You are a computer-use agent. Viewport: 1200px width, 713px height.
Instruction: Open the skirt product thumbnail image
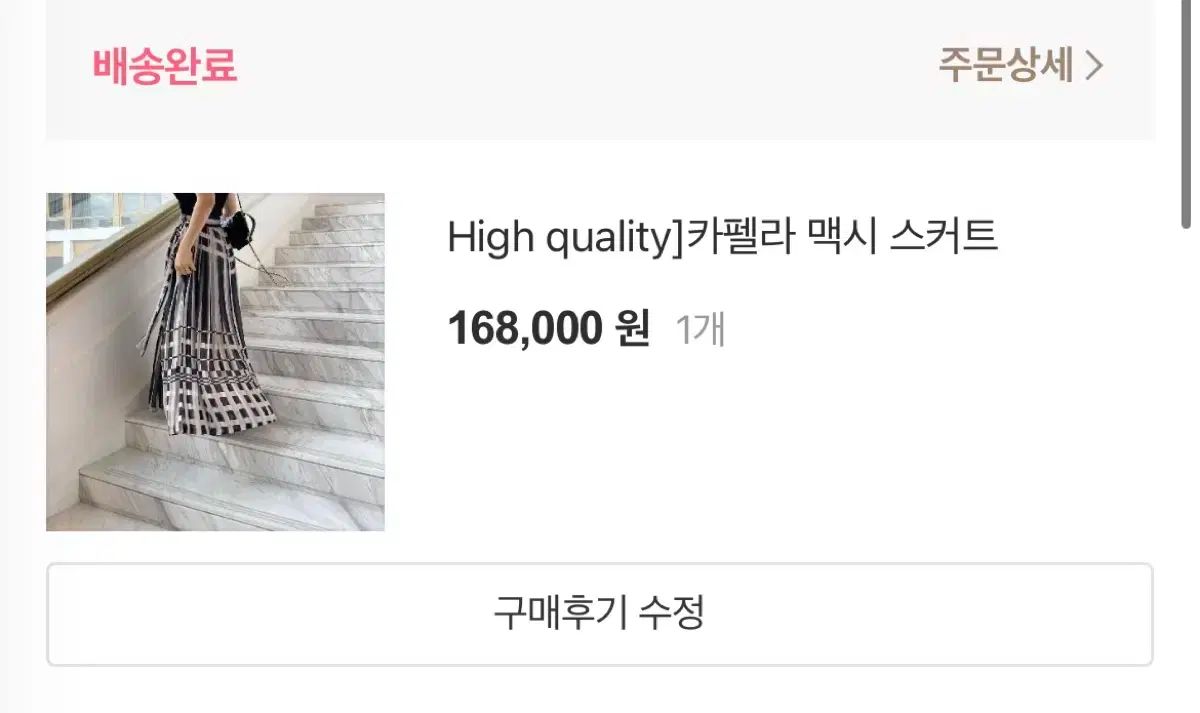tap(215, 361)
